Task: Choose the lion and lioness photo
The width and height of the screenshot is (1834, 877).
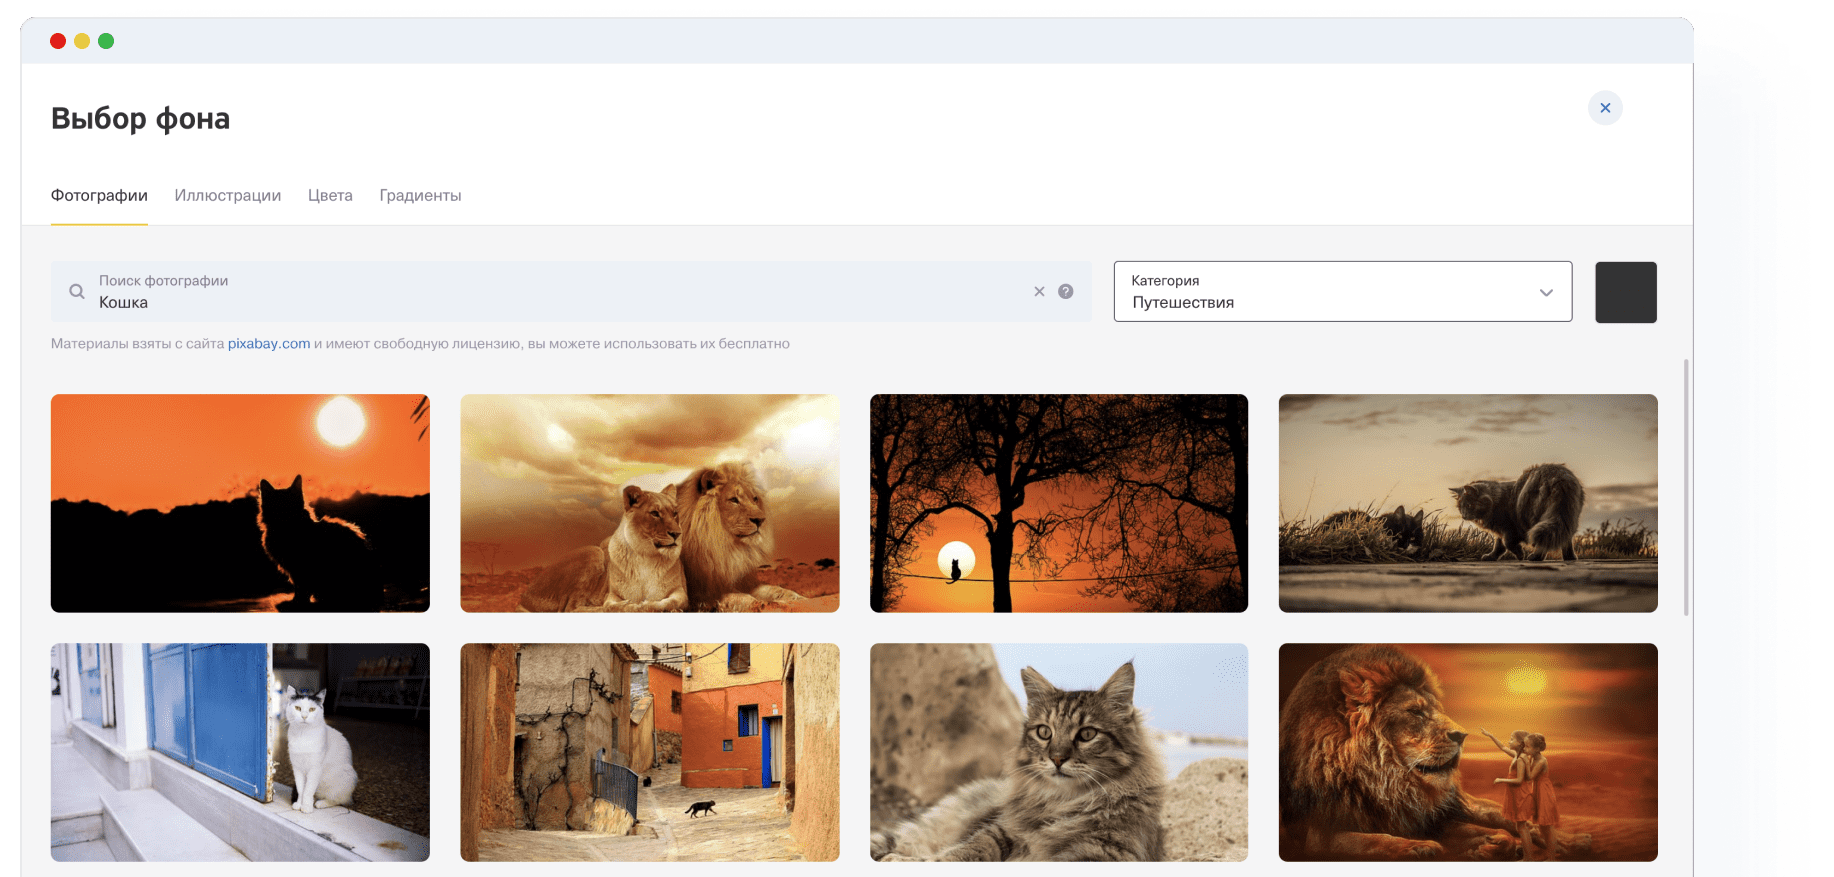Action: pos(650,503)
